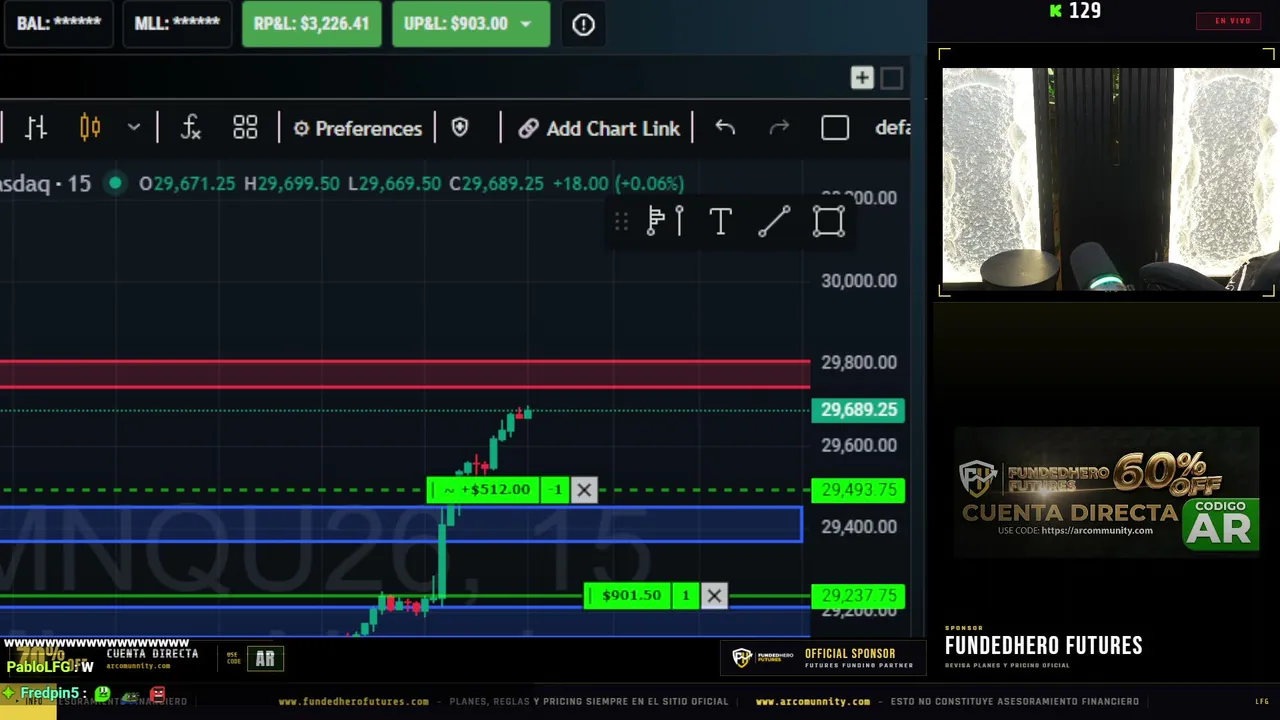Close the +$512.00 order line

click(584, 490)
